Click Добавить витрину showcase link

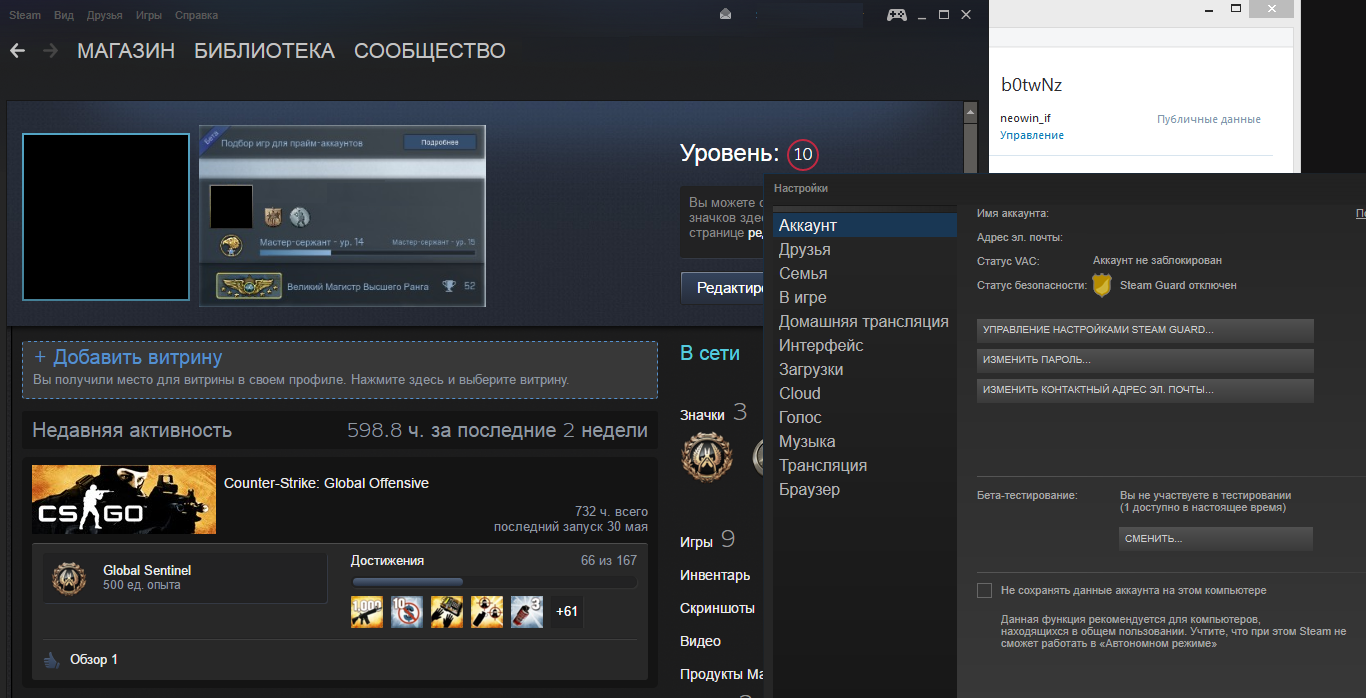[x=128, y=357]
